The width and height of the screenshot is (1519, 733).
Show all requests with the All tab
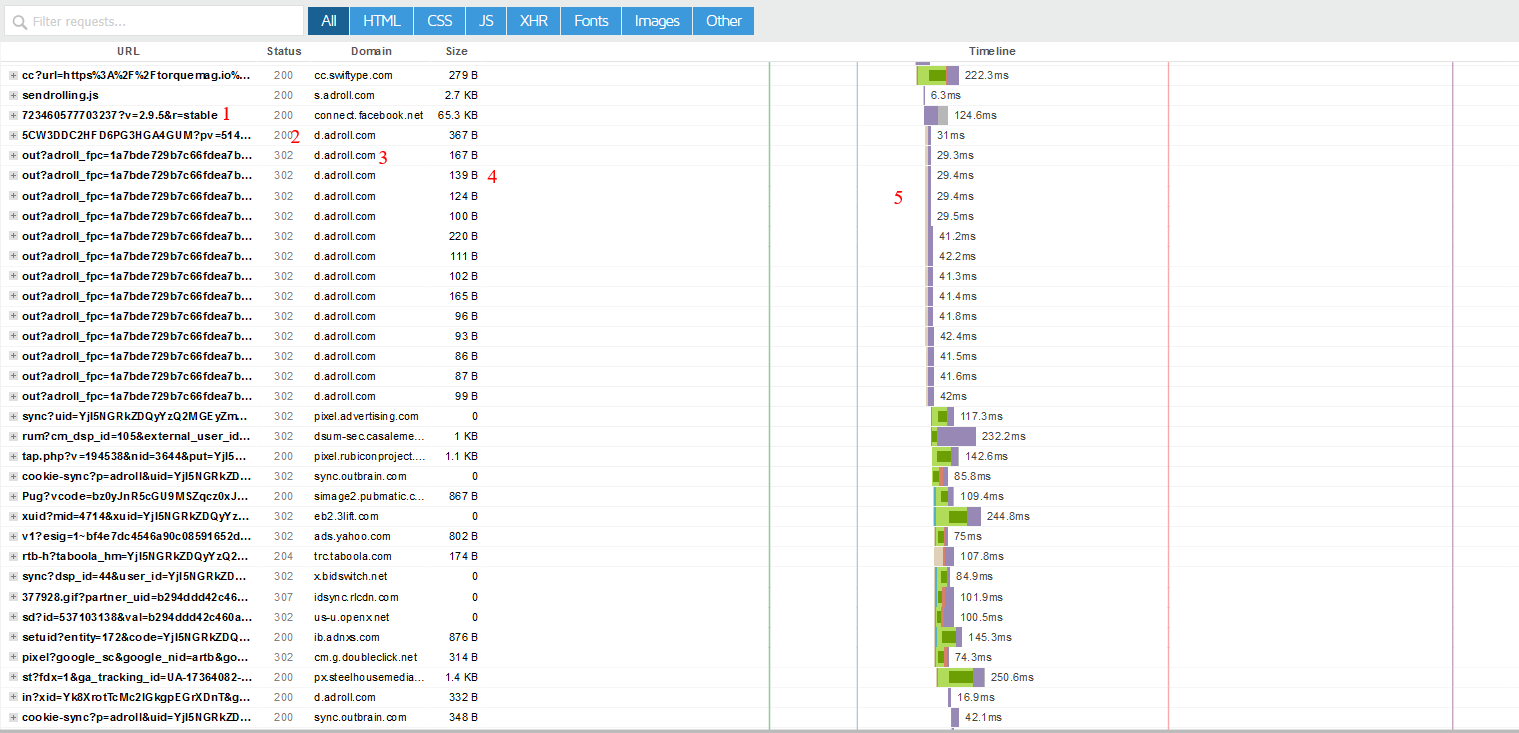[x=328, y=21]
